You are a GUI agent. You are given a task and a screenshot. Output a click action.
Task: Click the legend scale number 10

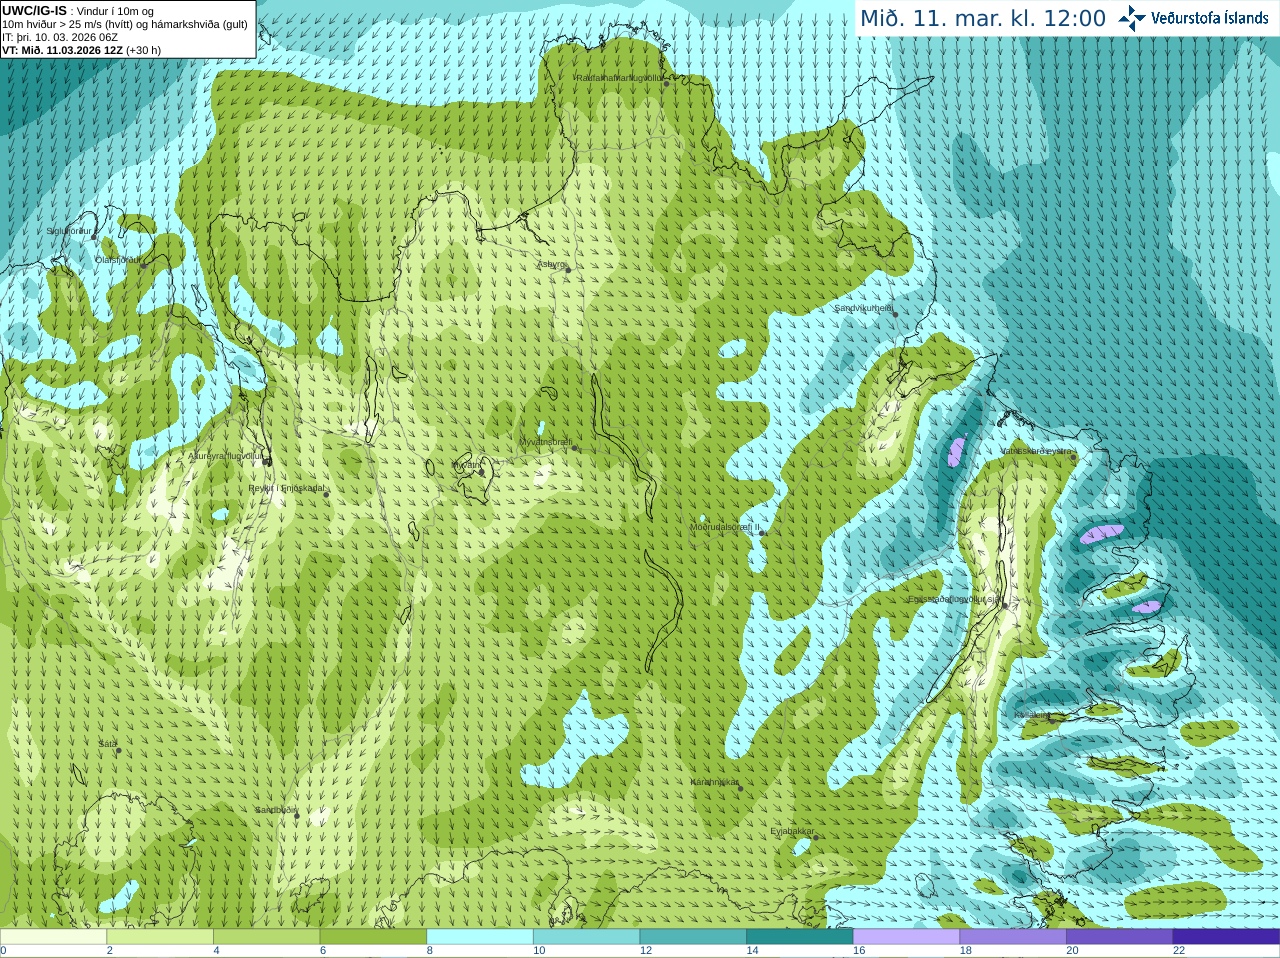tap(539, 951)
